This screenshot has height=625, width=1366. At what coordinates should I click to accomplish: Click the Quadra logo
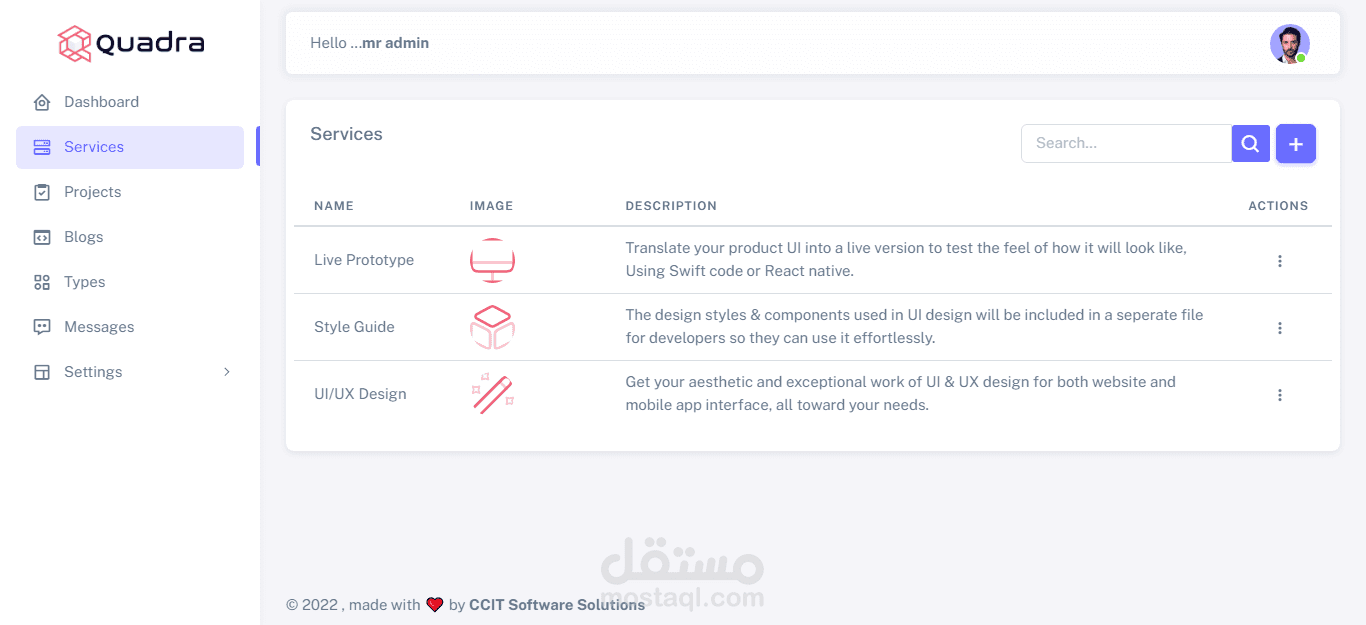(x=130, y=43)
